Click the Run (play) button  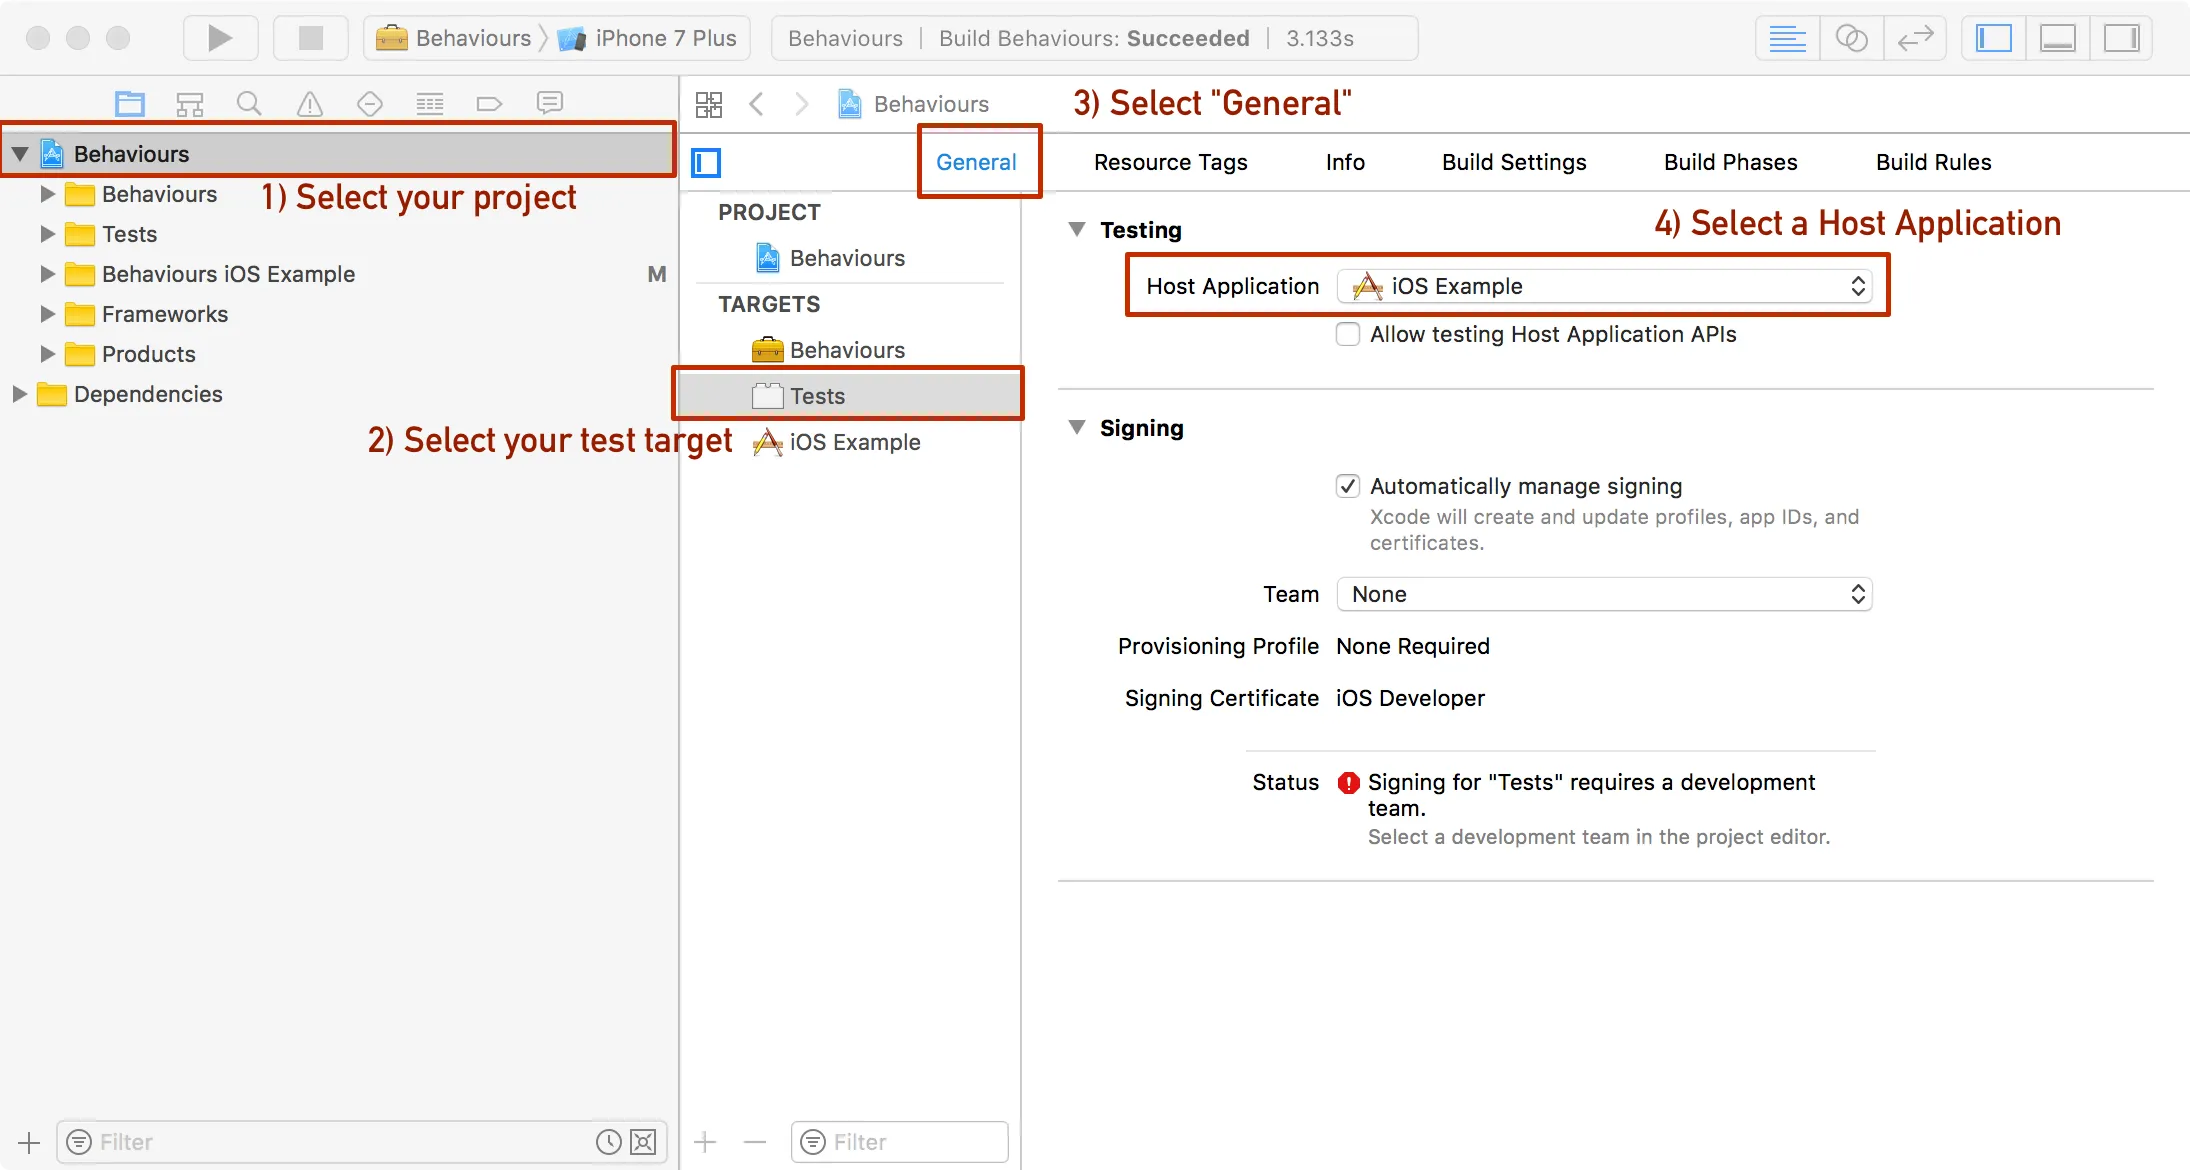click(220, 38)
